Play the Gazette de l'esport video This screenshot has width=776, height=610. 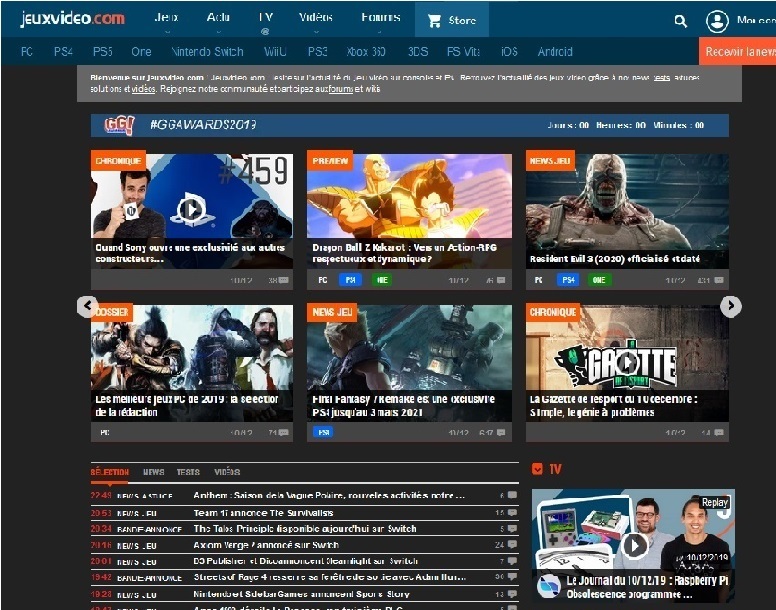[x=627, y=364]
